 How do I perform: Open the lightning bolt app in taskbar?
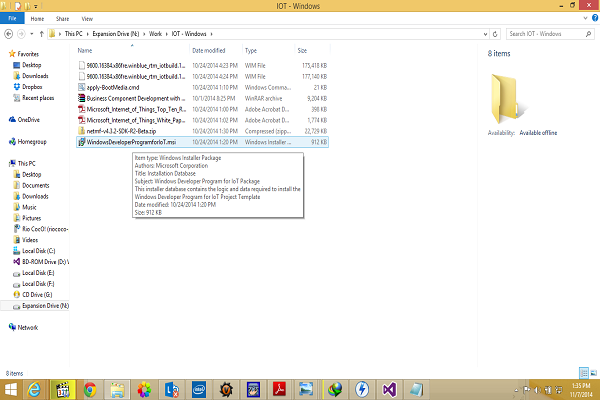[362, 390]
